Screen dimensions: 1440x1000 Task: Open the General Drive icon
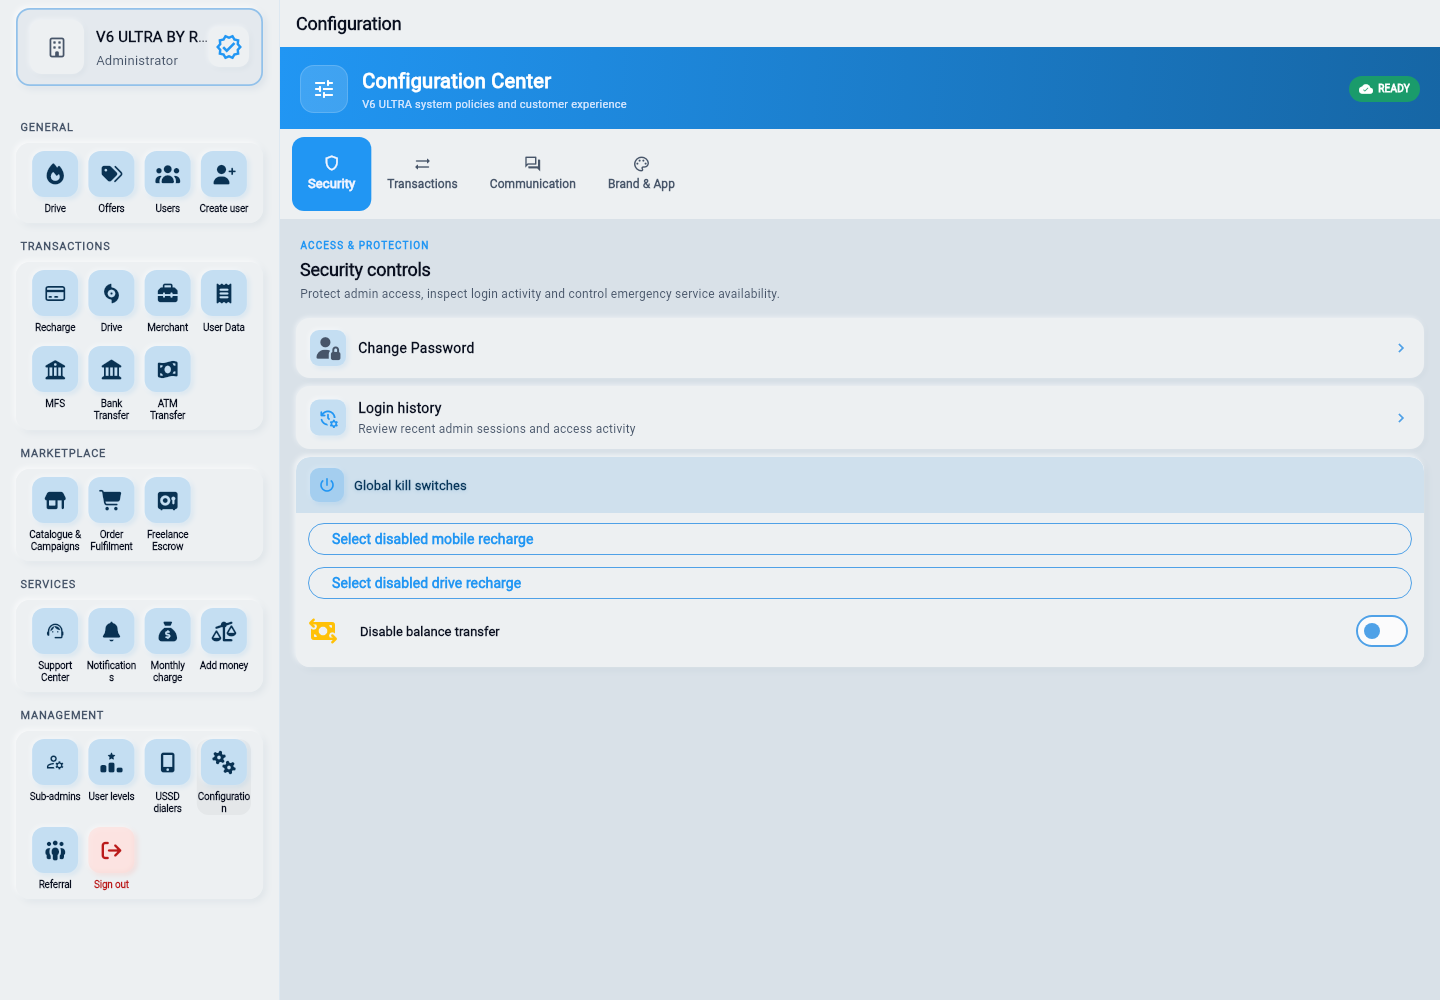click(55, 175)
